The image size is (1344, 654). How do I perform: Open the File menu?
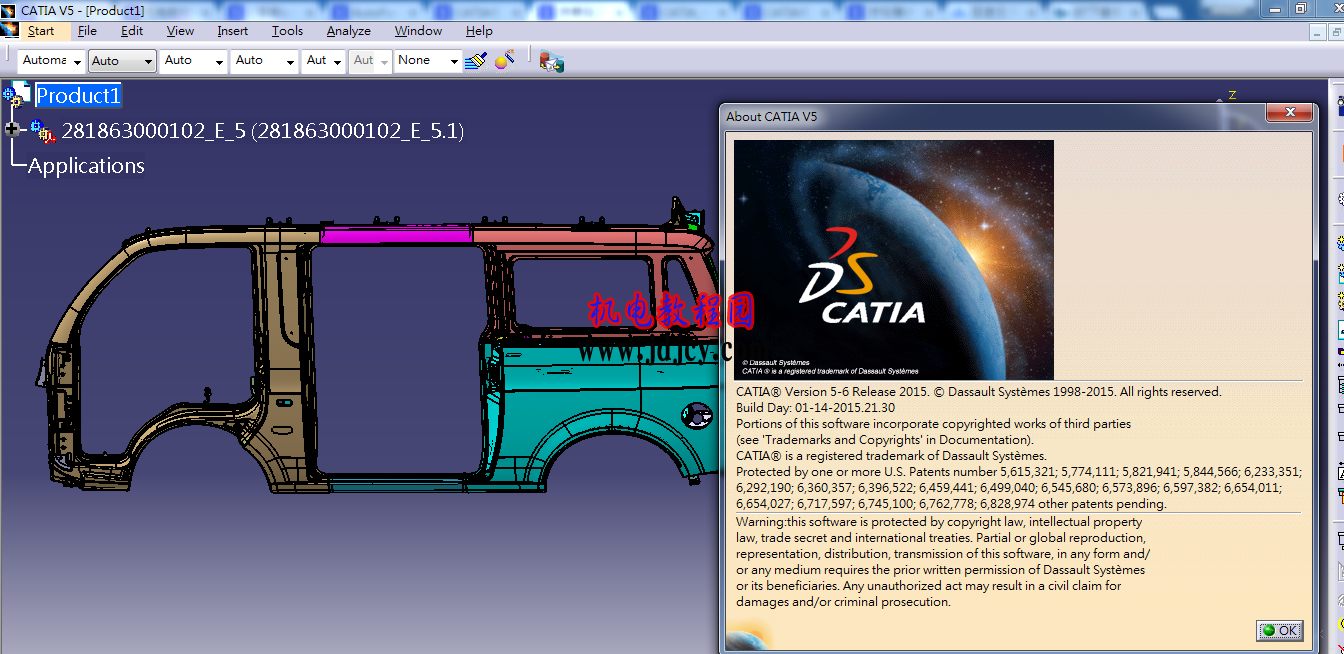click(x=87, y=31)
